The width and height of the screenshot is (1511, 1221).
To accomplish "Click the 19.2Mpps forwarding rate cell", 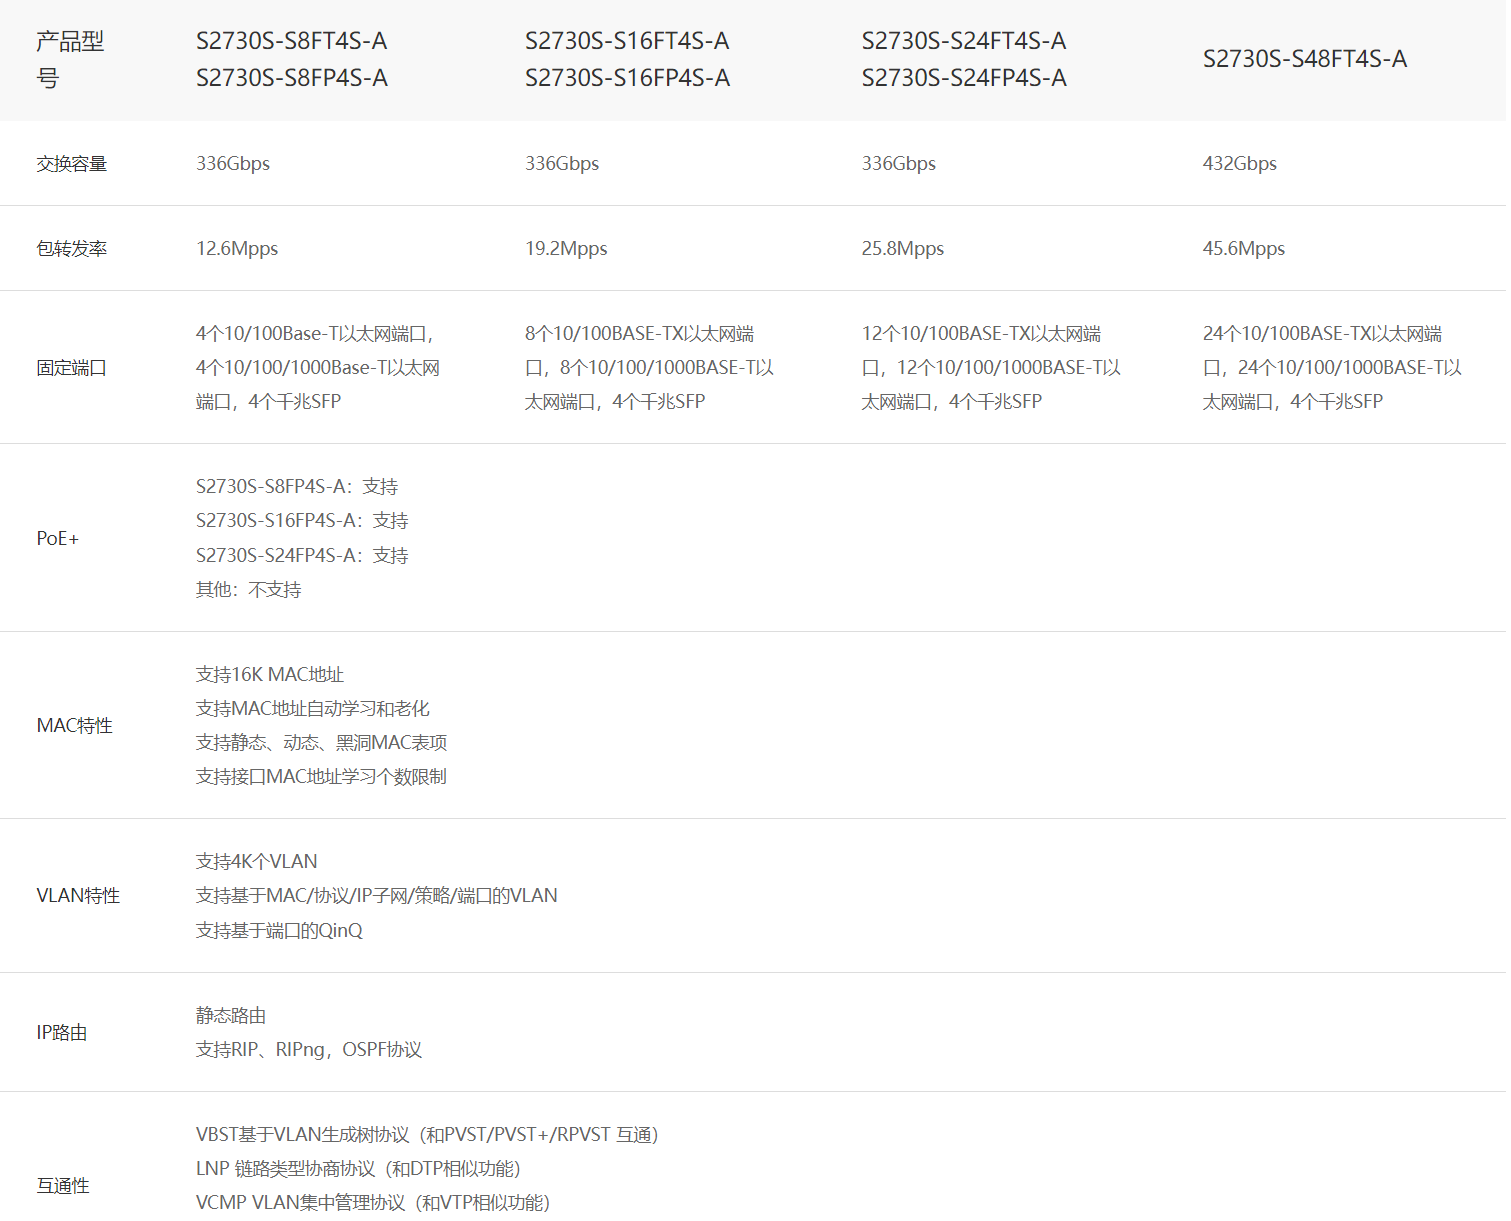I will (x=566, y=249).
